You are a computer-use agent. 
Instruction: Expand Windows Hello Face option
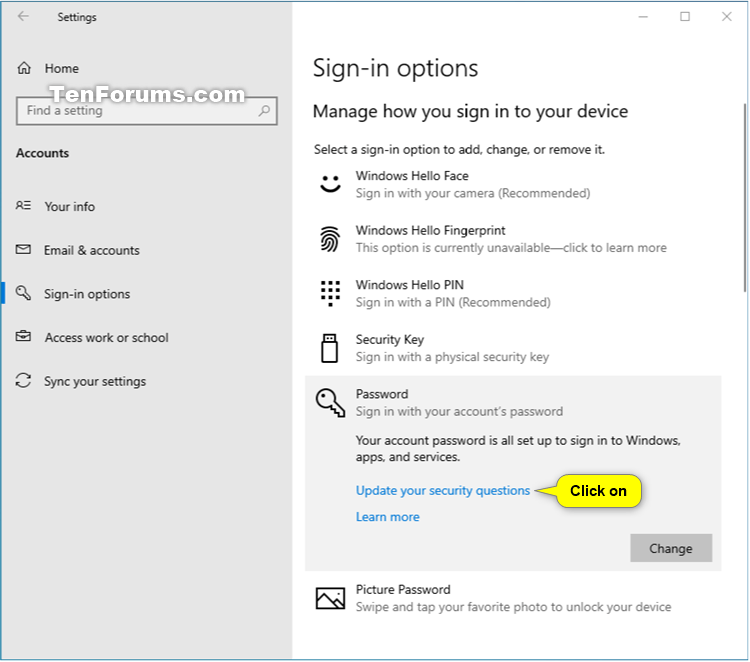pos(513,184)
